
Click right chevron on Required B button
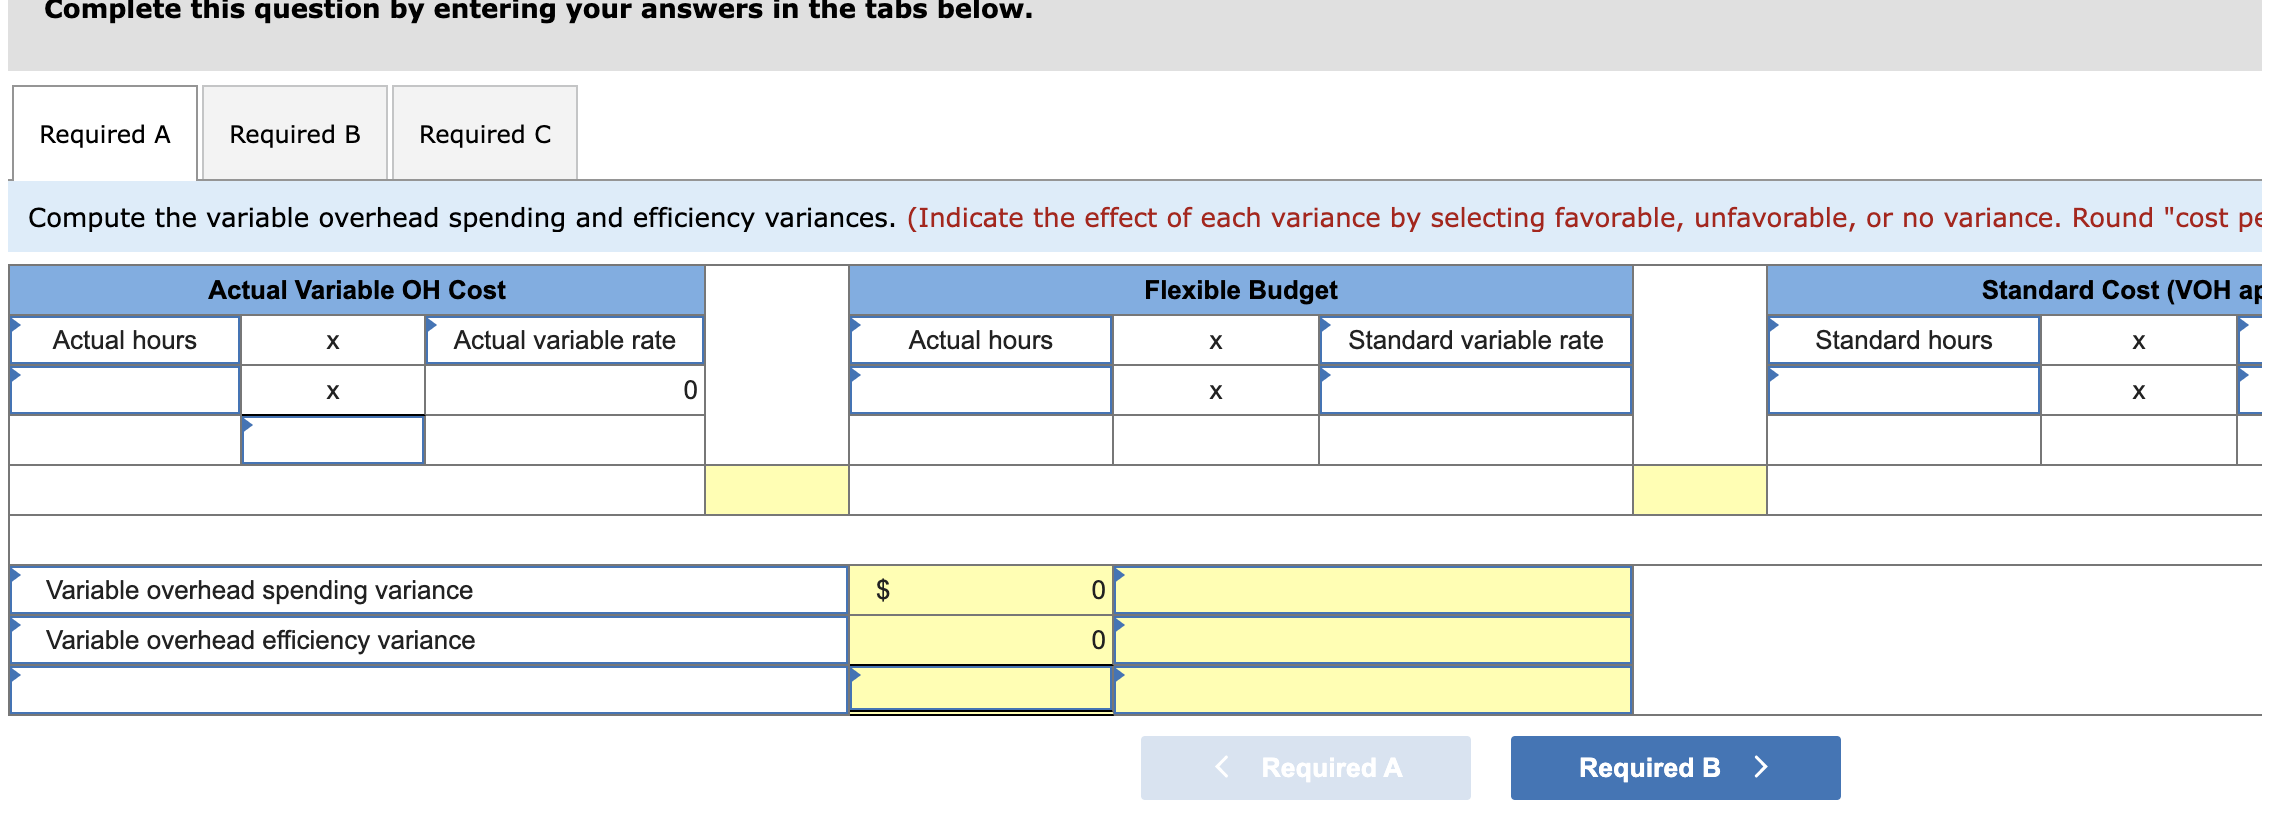(1761, 767)
